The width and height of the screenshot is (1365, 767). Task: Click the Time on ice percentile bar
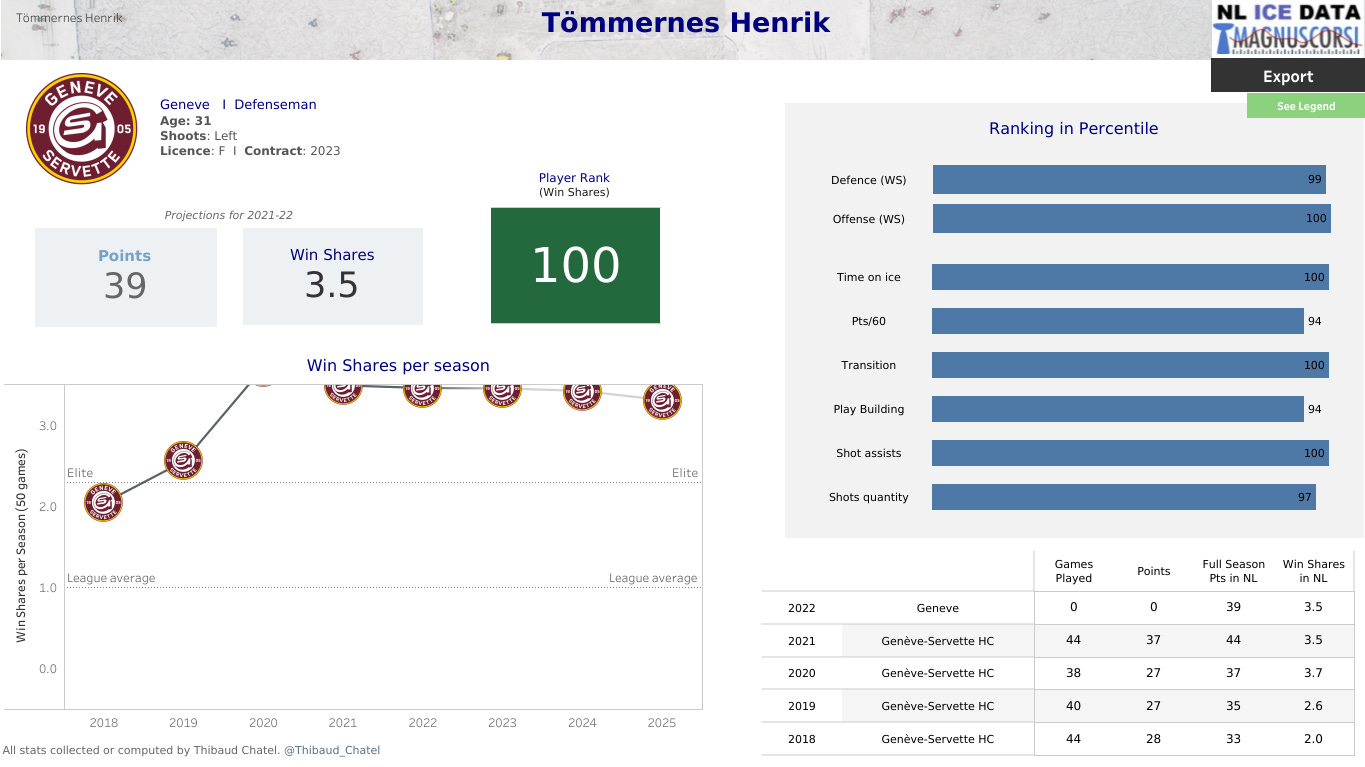click(x=1130, y=277)
